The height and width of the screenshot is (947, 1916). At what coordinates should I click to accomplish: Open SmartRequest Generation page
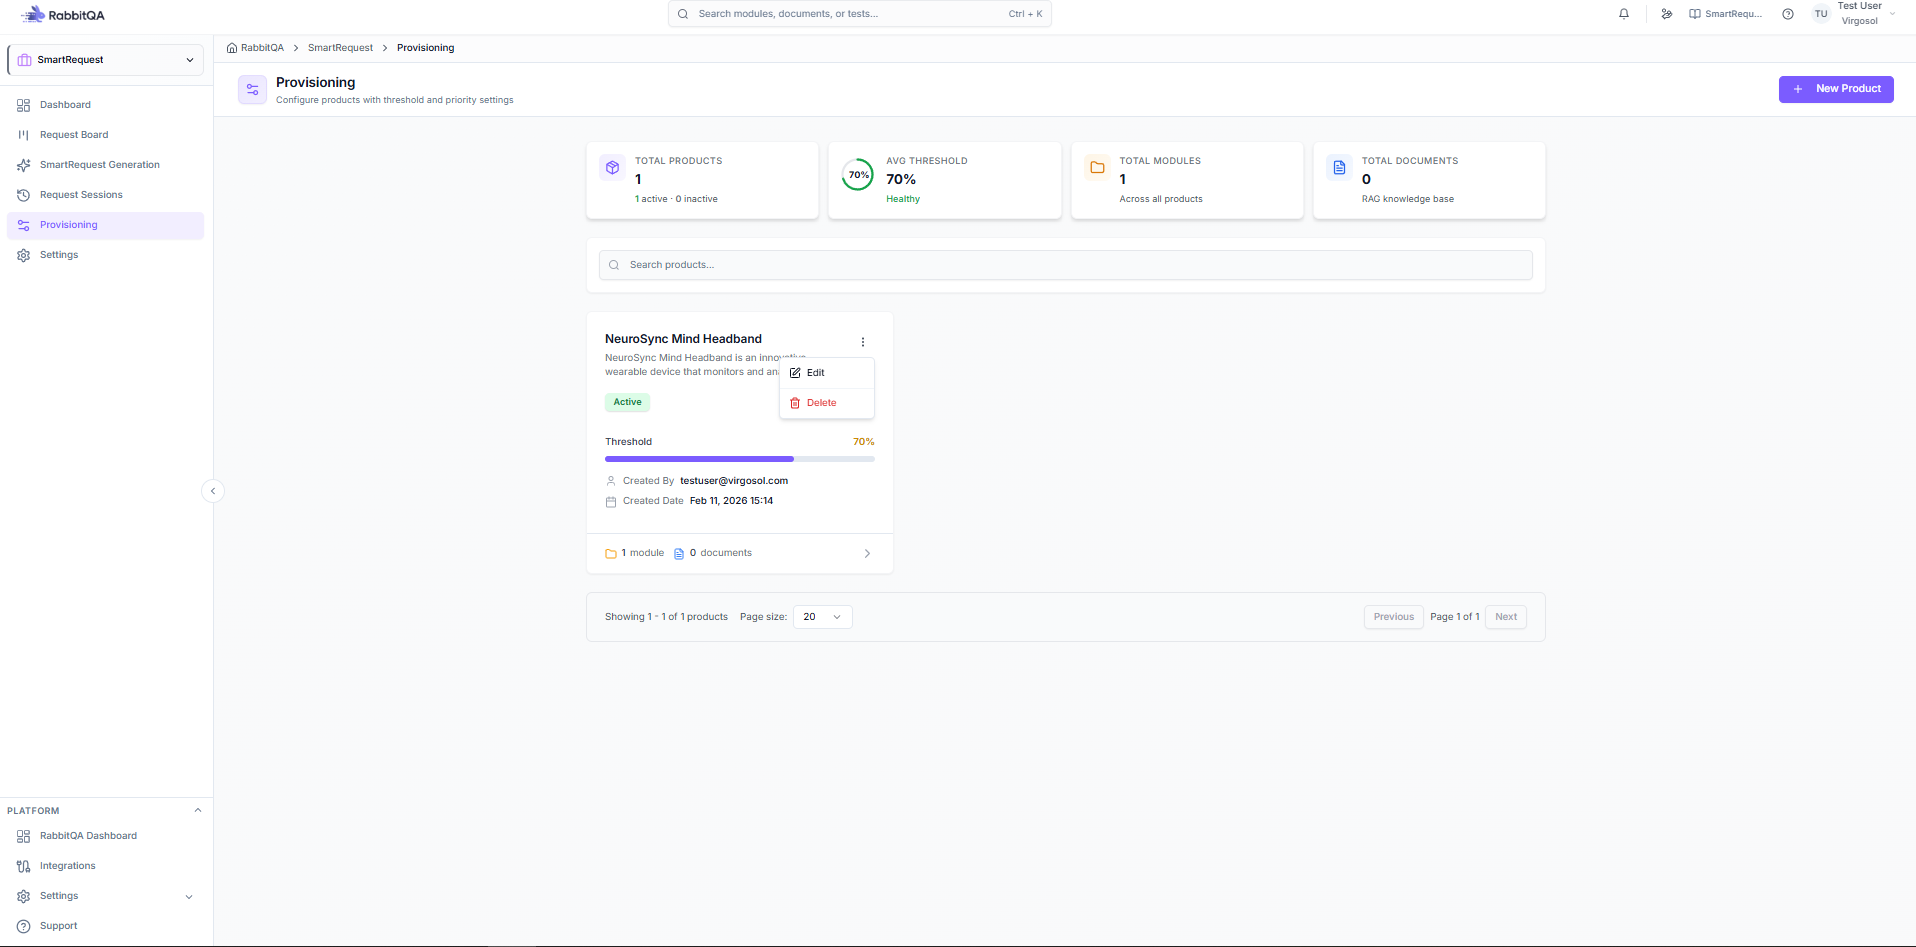[105, 165]
